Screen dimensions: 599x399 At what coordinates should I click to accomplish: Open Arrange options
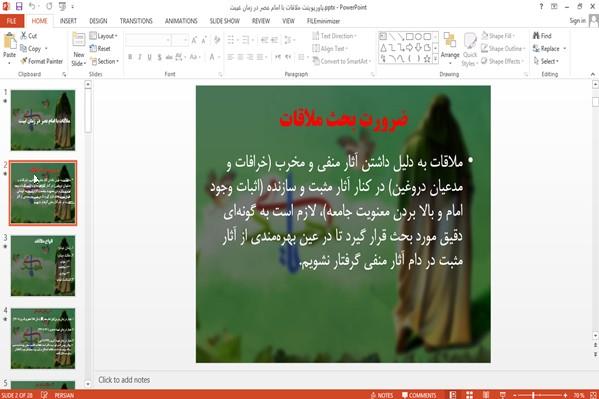450,48
